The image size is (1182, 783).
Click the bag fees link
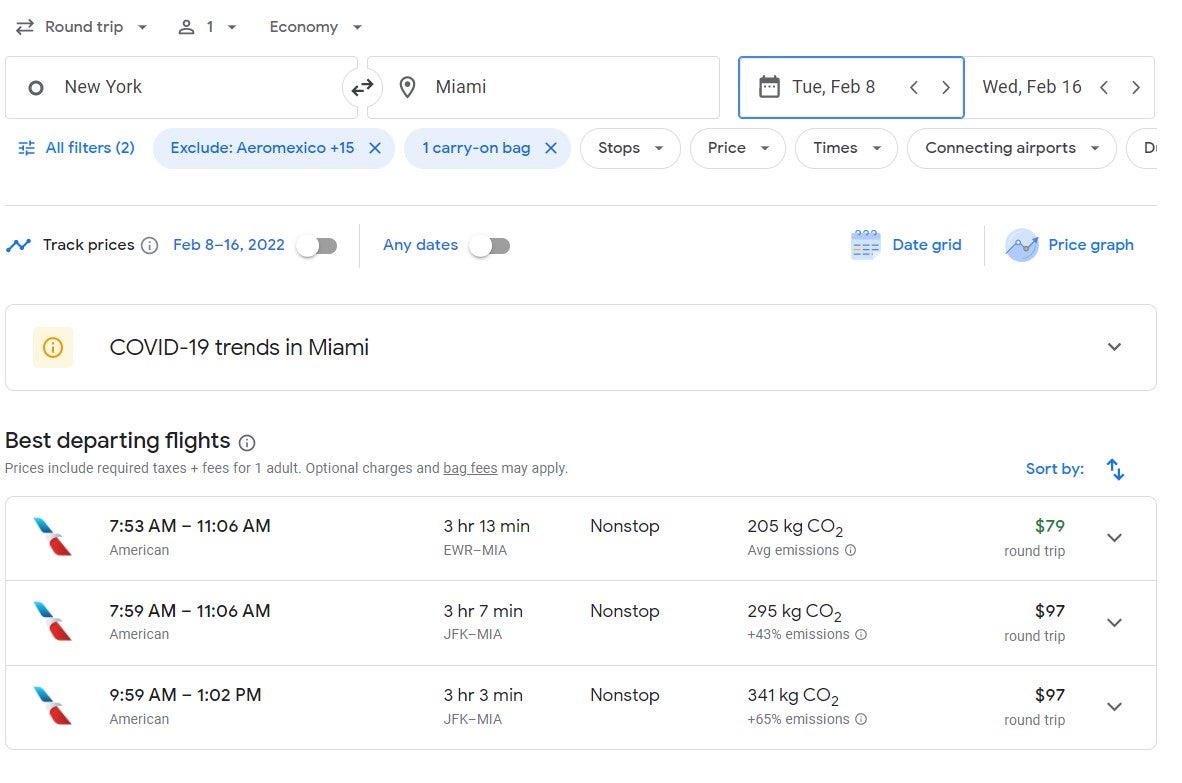pyautogui.click(x=470, y=468)
